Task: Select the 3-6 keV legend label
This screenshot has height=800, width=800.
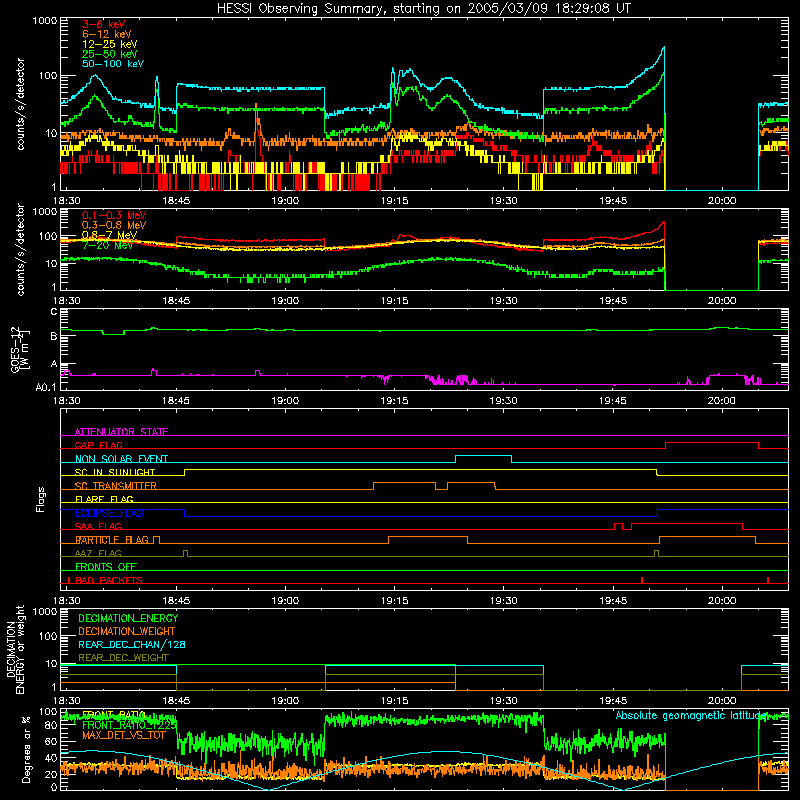Action: 104,24
